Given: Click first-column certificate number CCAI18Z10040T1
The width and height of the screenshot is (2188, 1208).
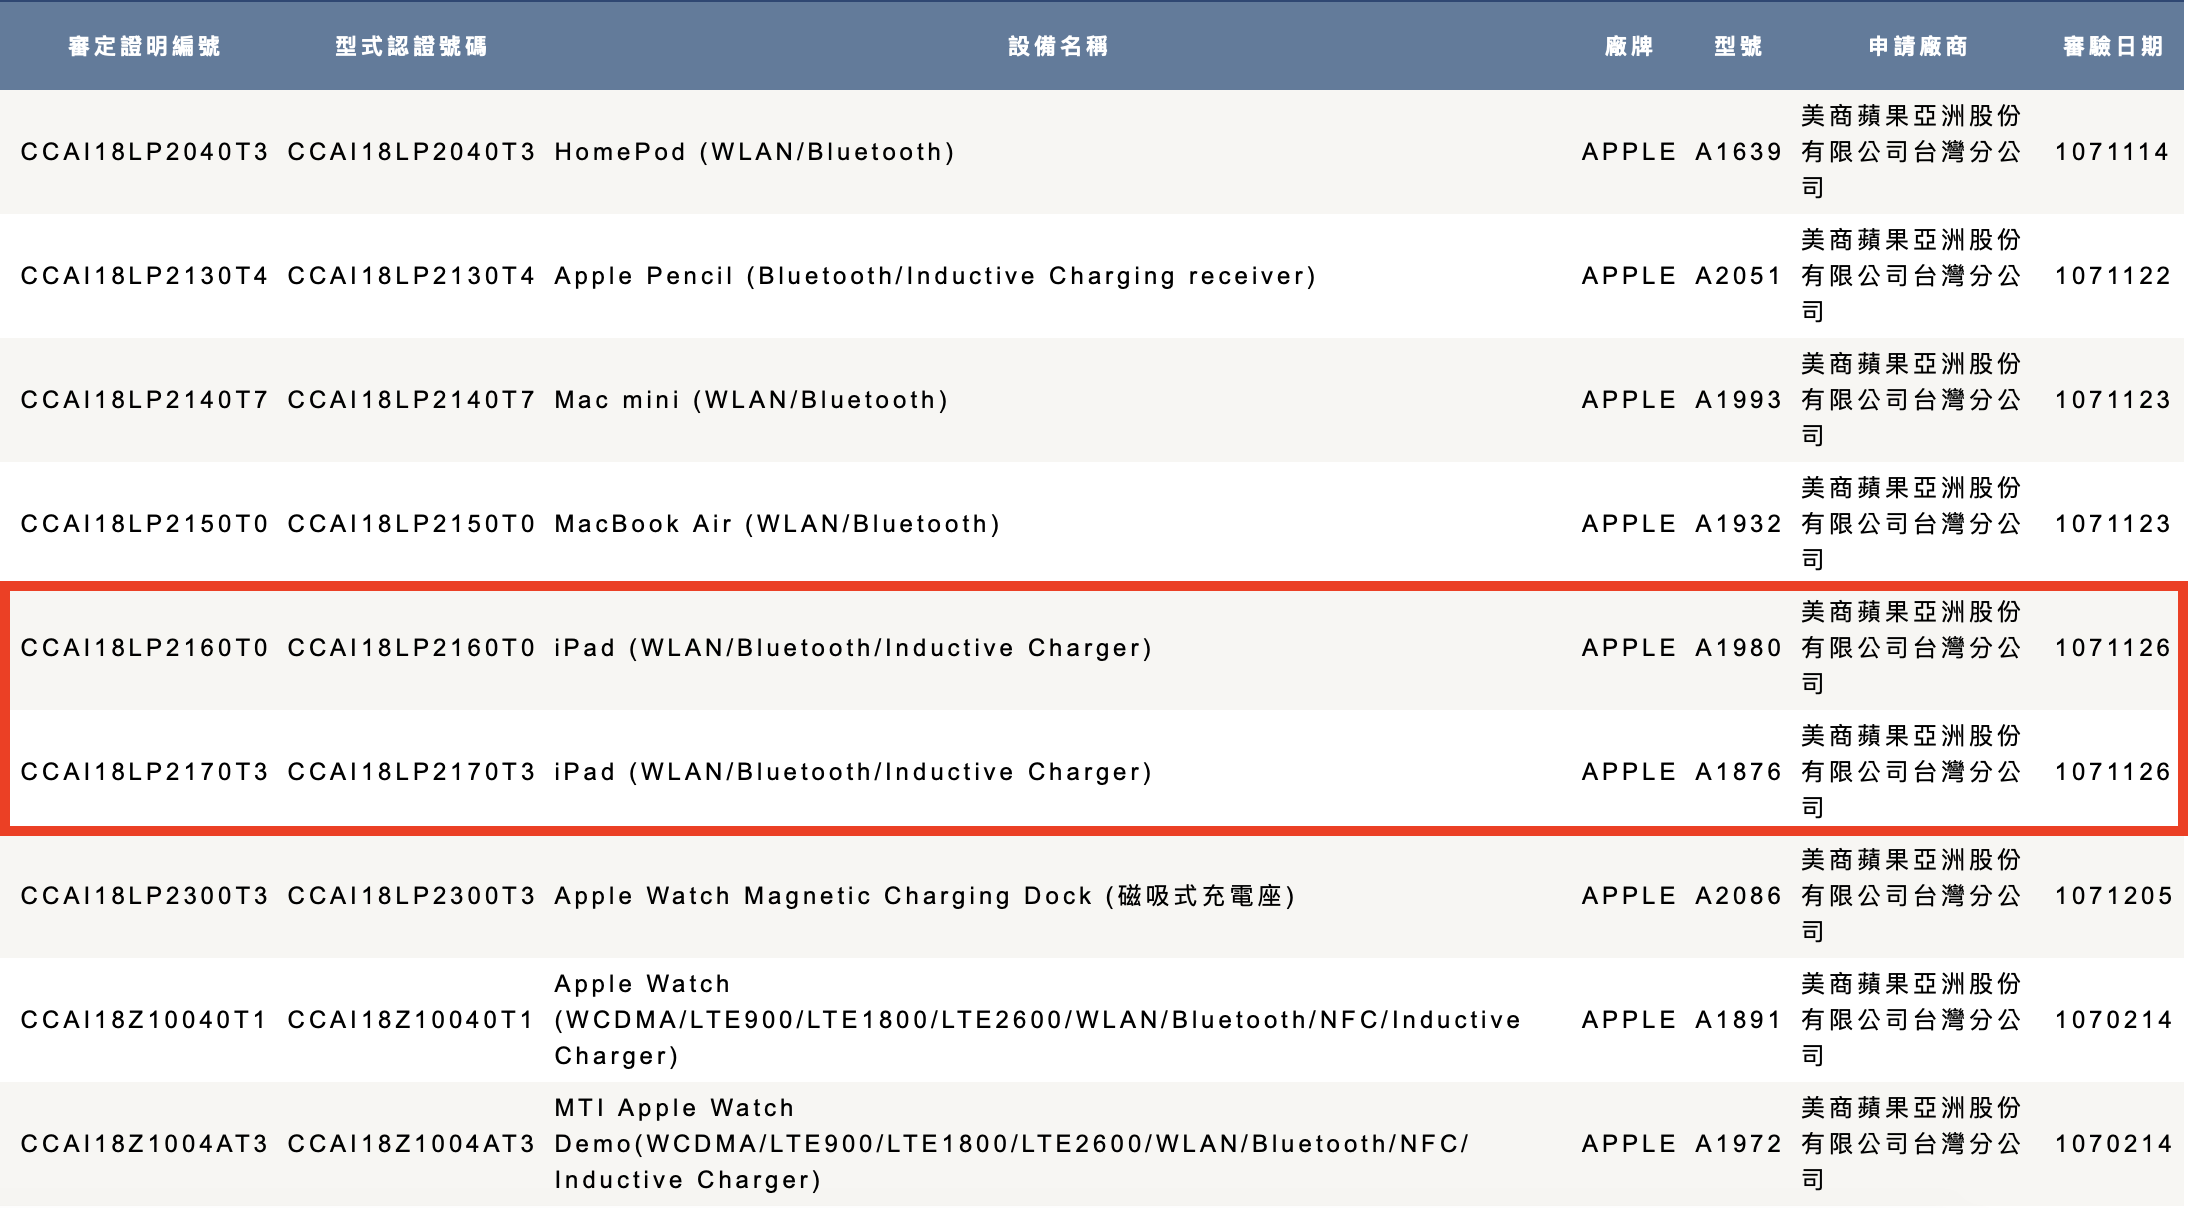Looking at the screenshot, I should (144, 1020).
